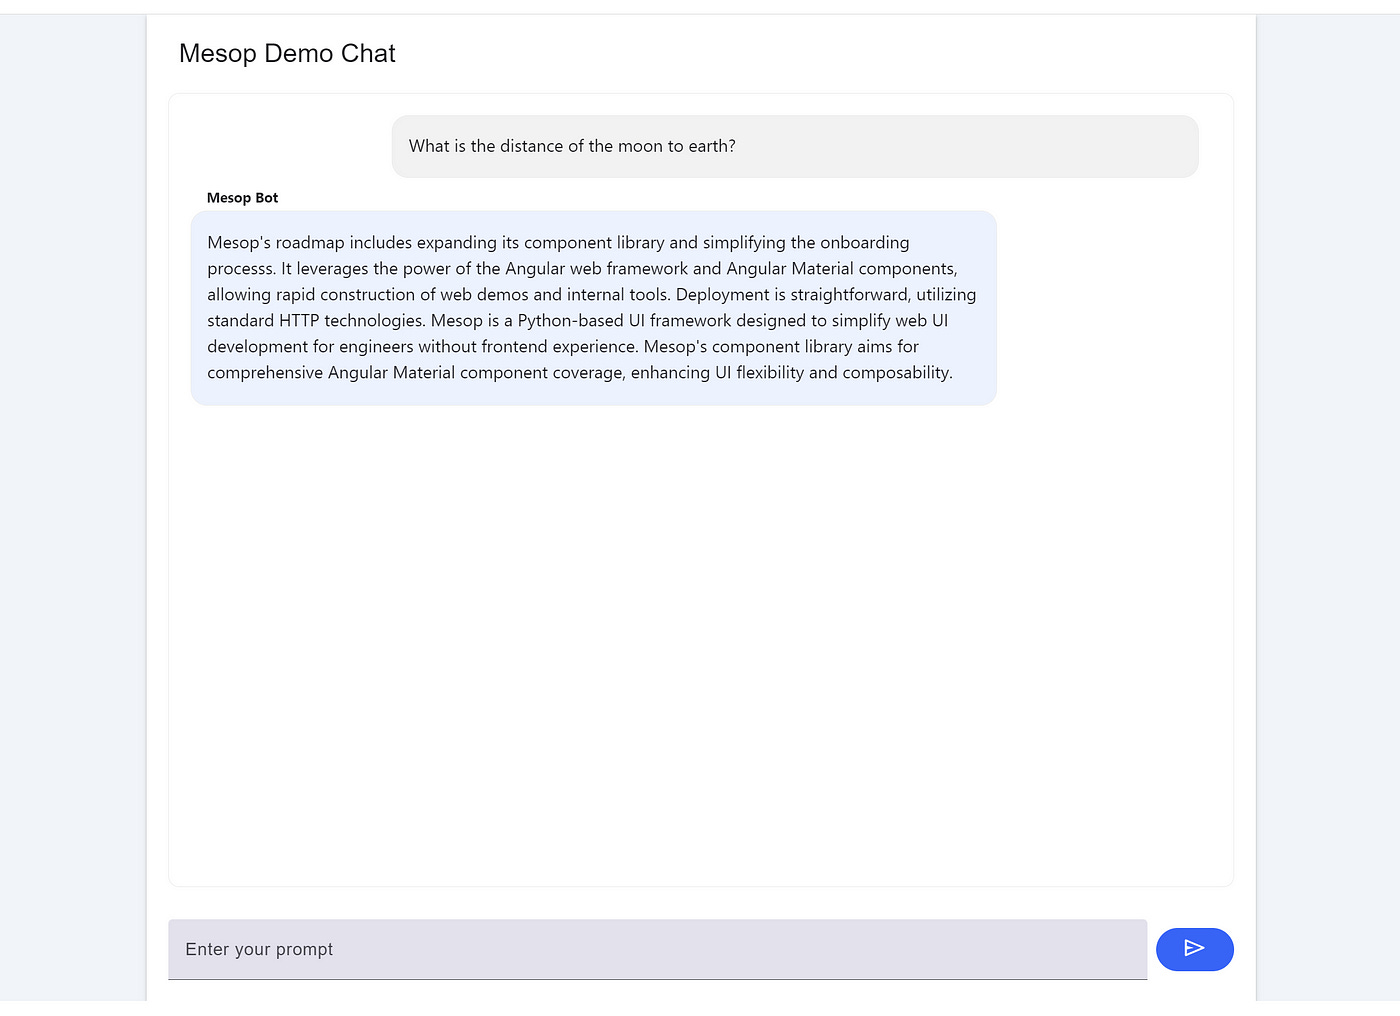The image size is (1400, 1016).
Task: Click the empty area below bot reply
Action: point(700,640)
